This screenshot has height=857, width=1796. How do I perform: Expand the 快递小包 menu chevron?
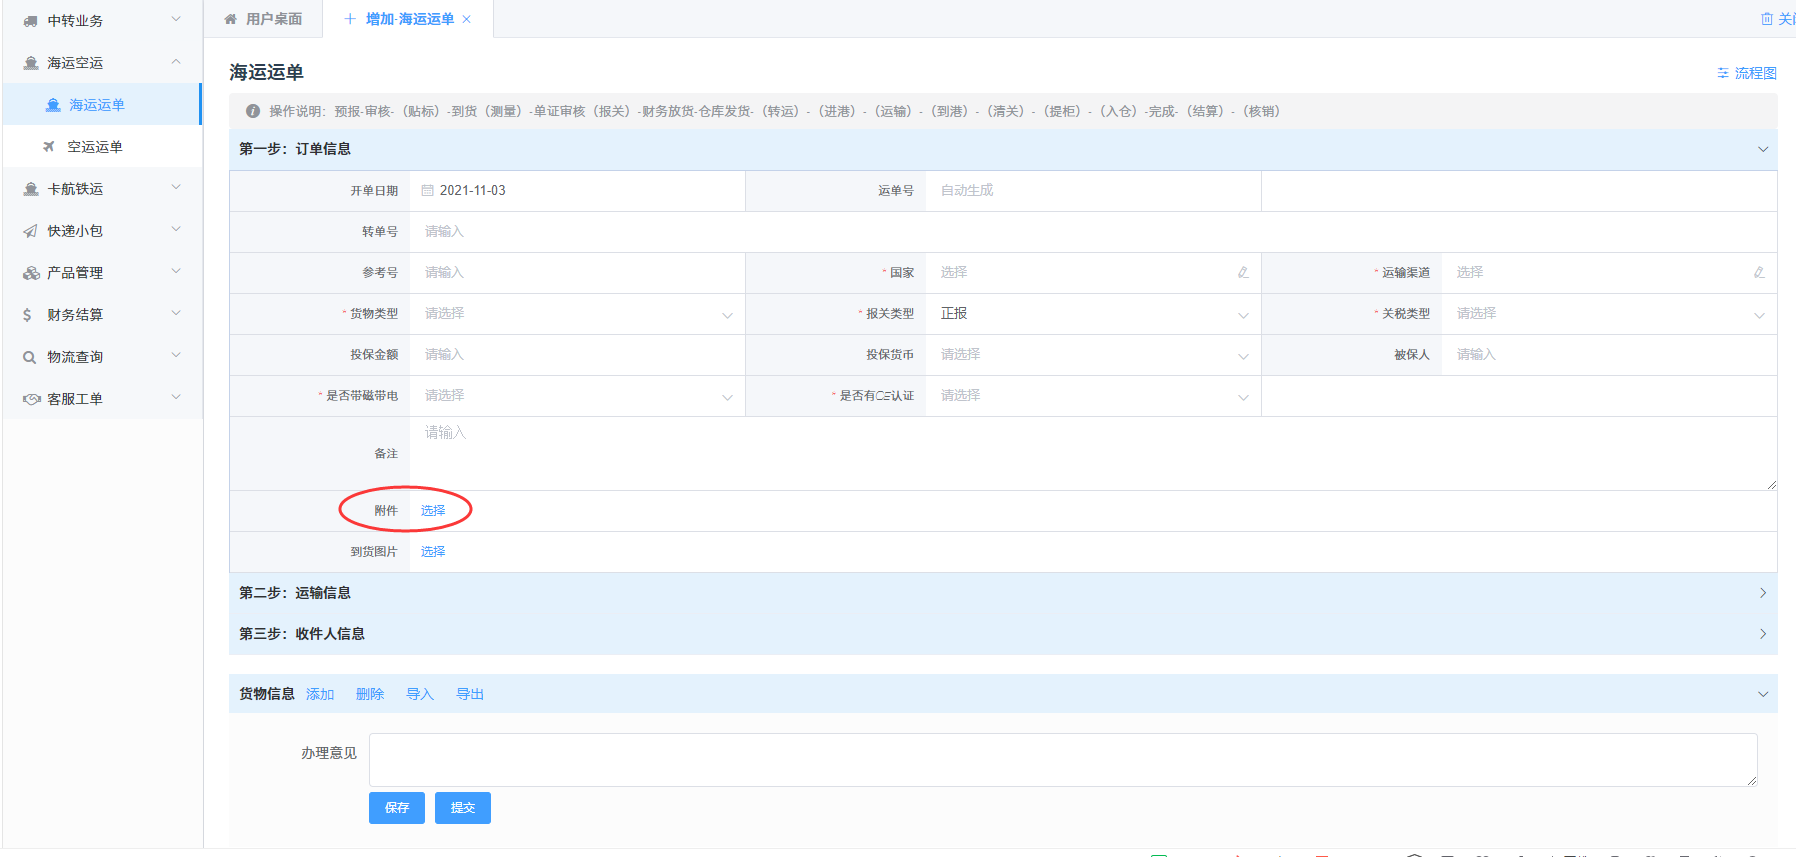coord(176,229)
